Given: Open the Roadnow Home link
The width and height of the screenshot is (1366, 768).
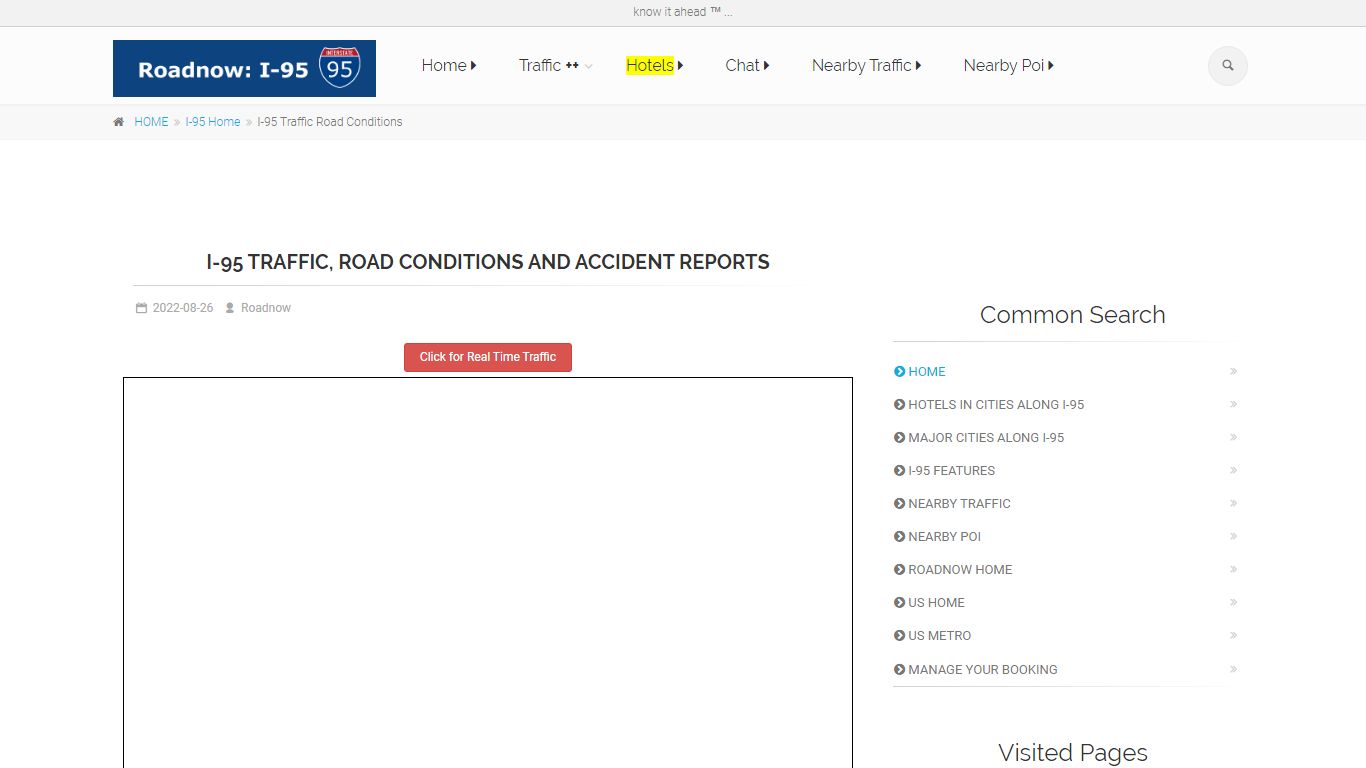Looking at the screenshot, I should (x=960, y=569).
